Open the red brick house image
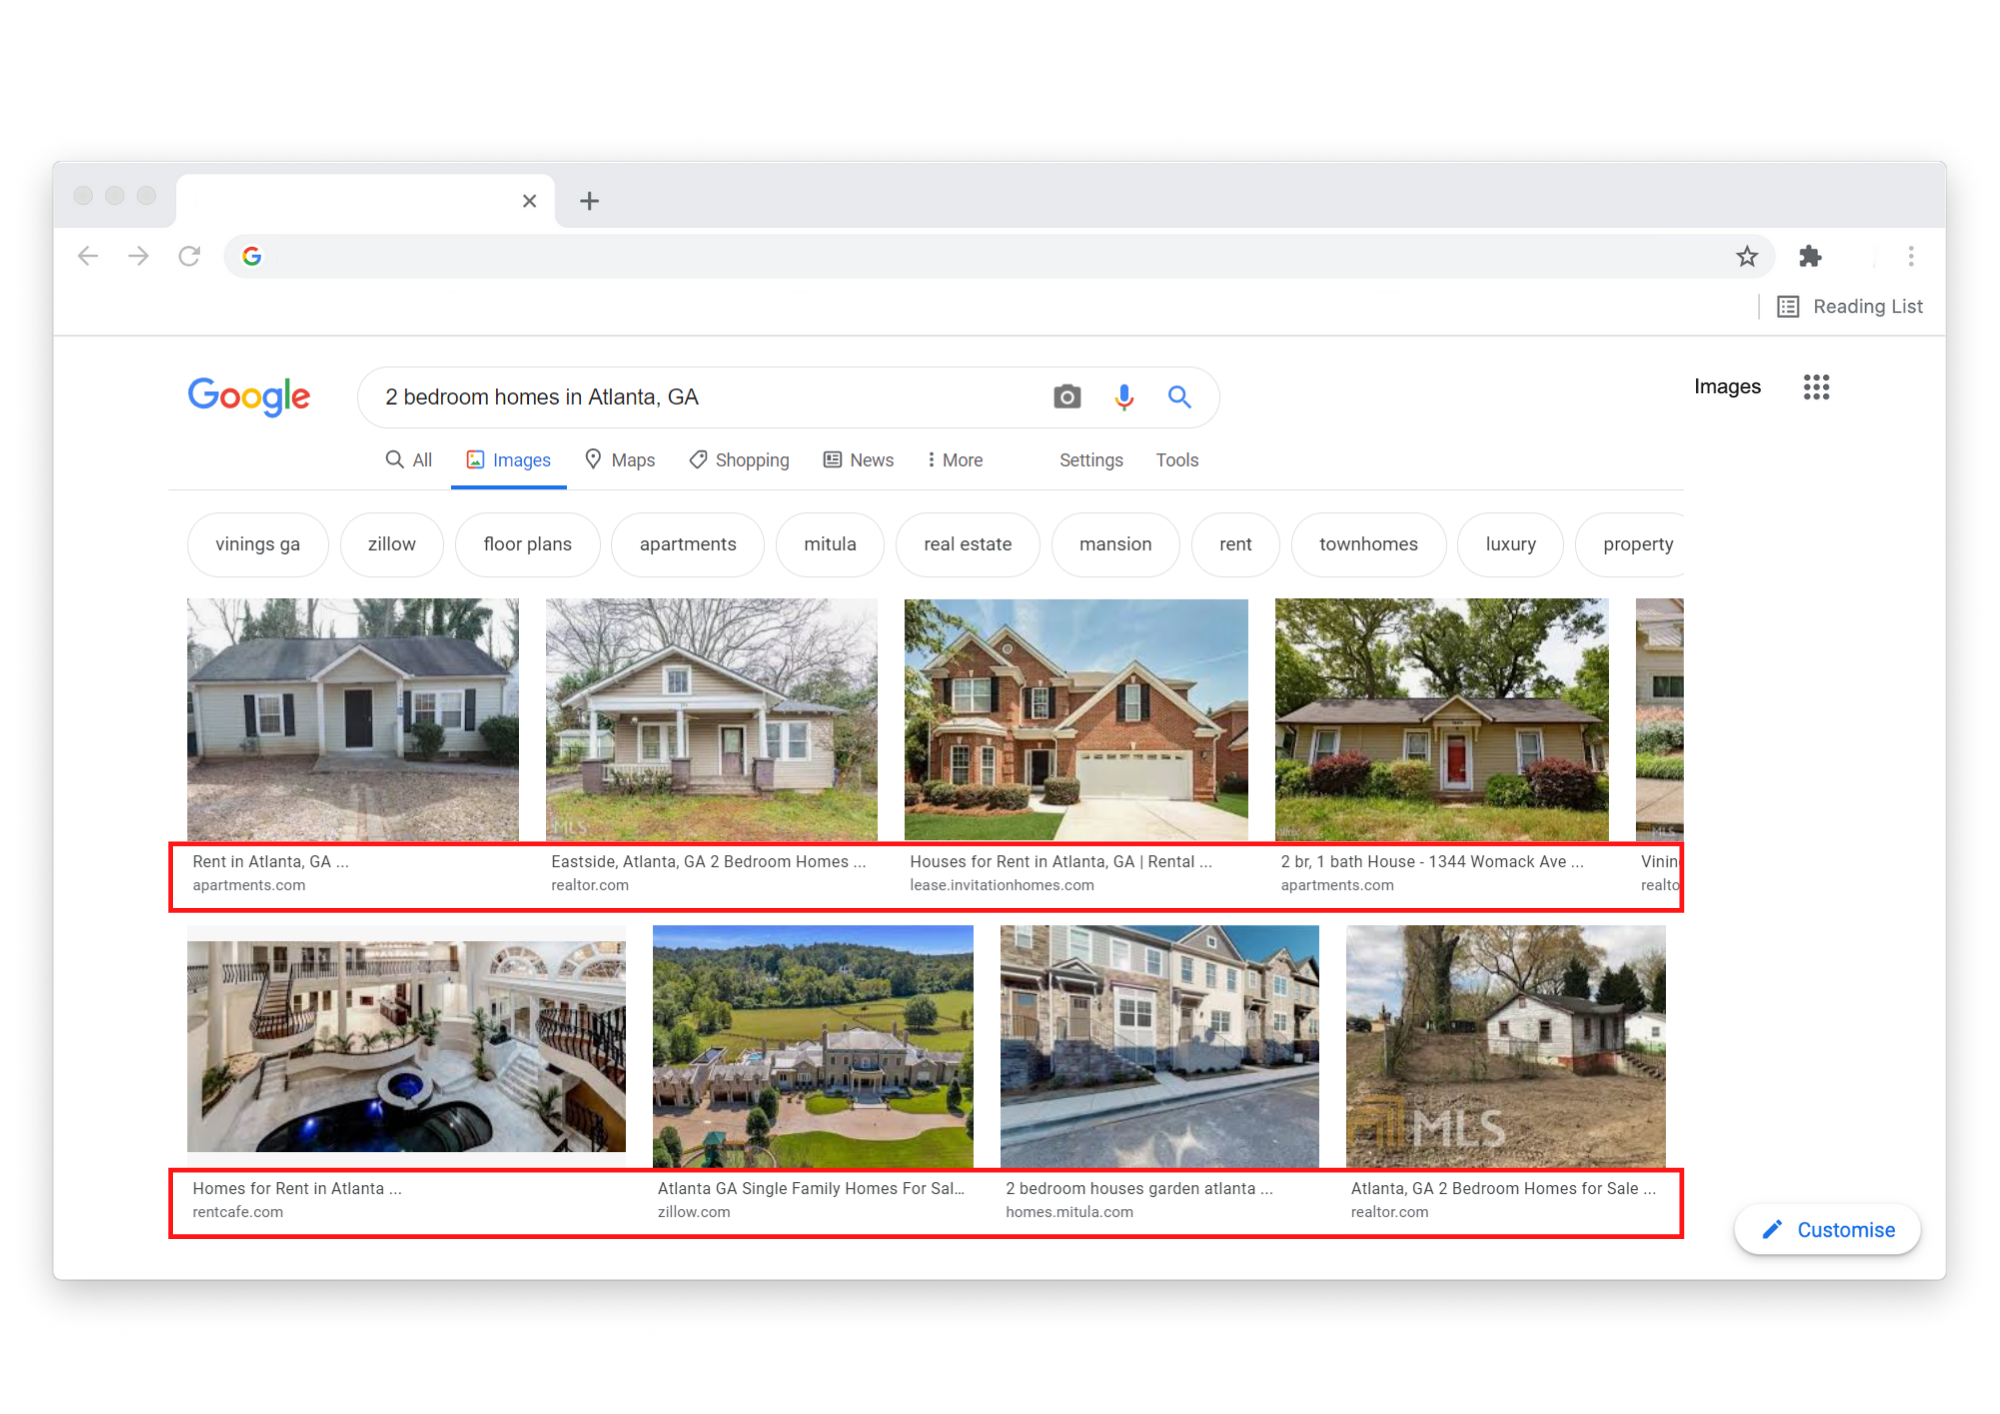The image size is (2000, 1414). (1076, 719)
